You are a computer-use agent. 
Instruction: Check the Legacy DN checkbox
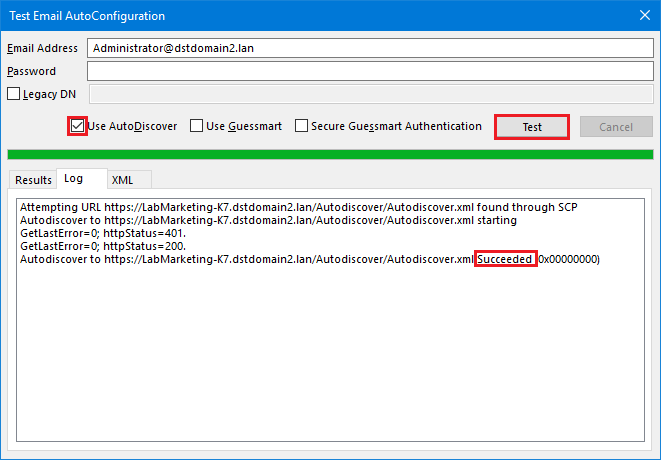(x=13, y=94)
